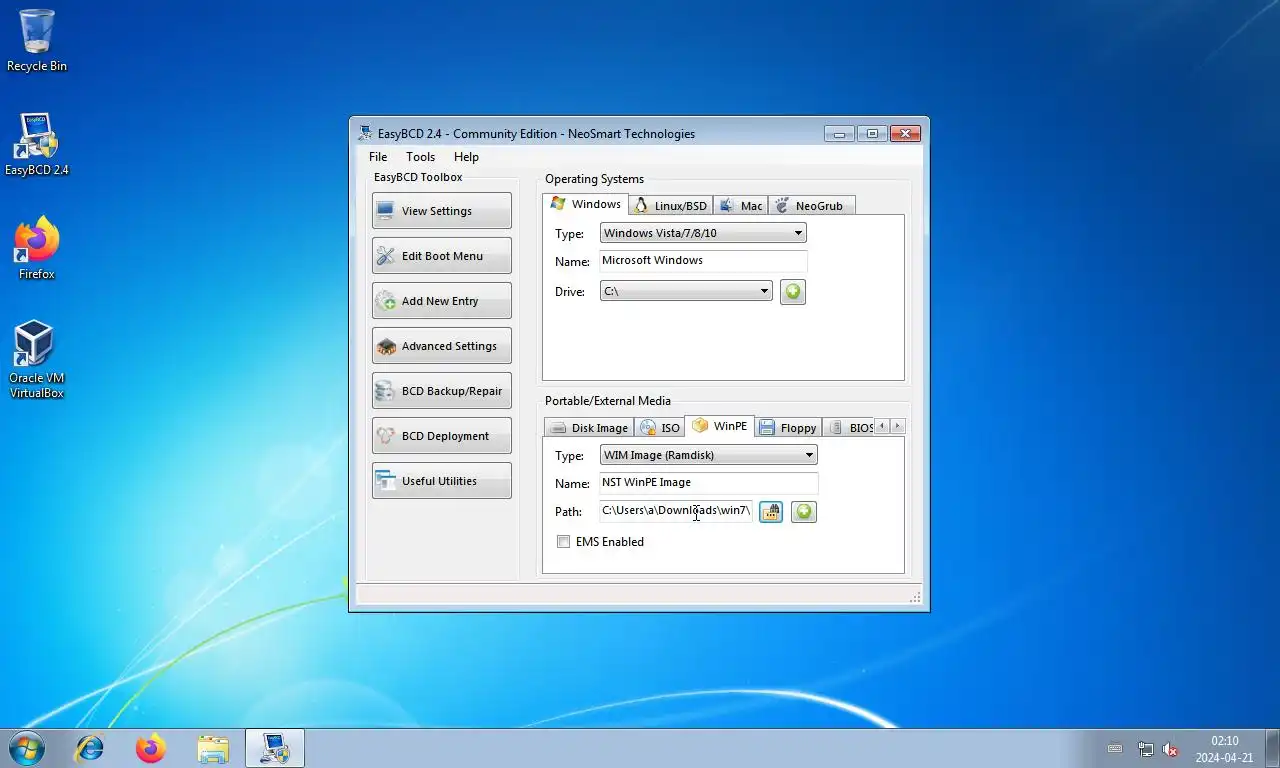Viewport: 1280px width, 768px height.
Task: Expand the Windows Vista/7/8/10 type dropdown
Action: (703, 233)
